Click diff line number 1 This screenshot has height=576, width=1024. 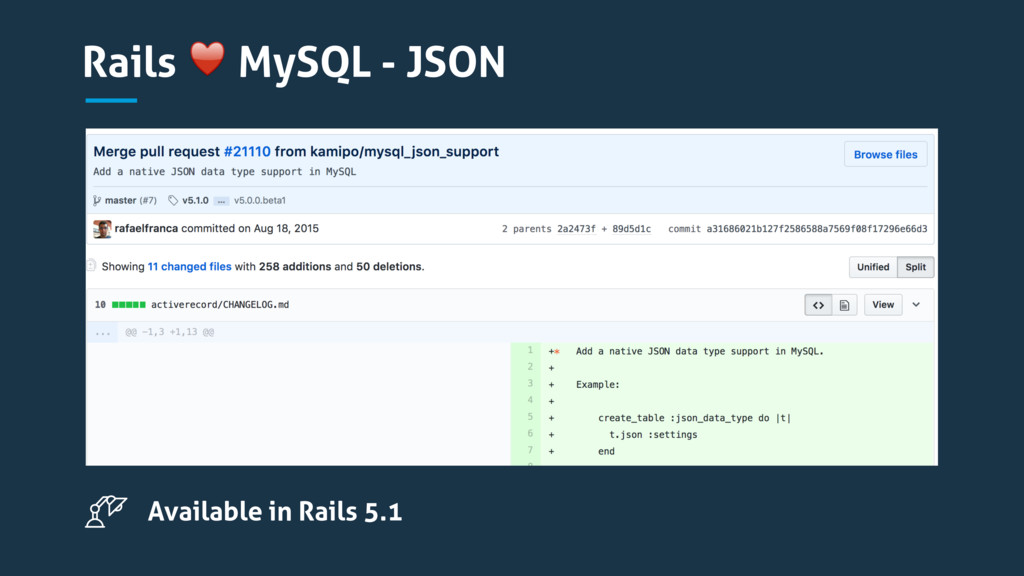[530, 351]
